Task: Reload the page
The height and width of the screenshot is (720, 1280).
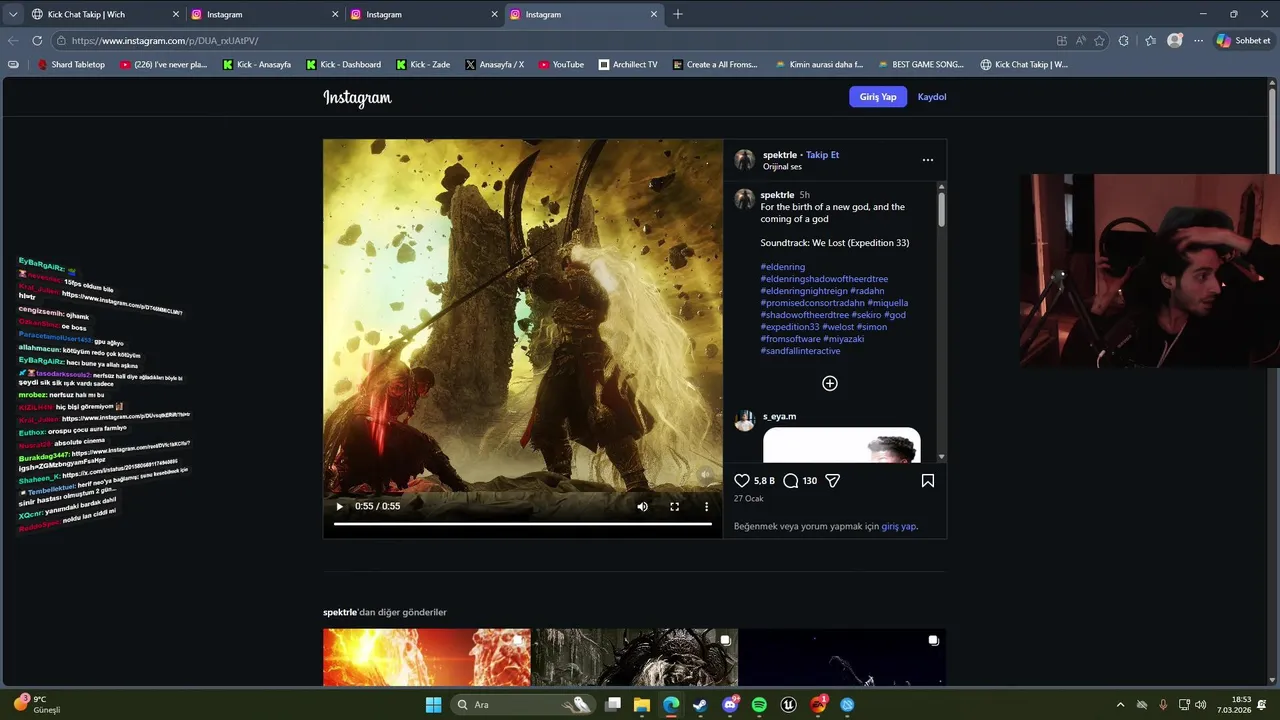Action: click(x=37, y=41)
